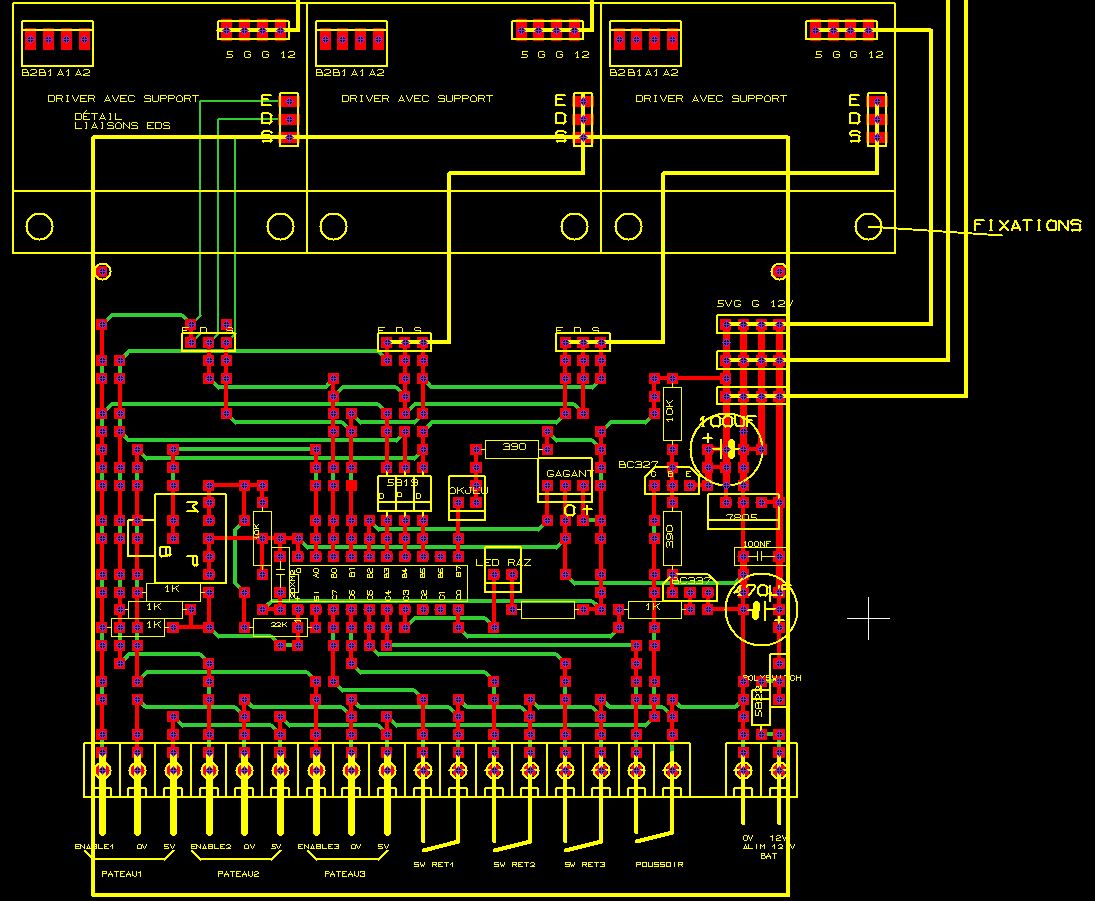Select the unlabeled resistor below LED RAZ
Image resolution: width=1095 pixels, height=901 pixels.
[548, 610]
